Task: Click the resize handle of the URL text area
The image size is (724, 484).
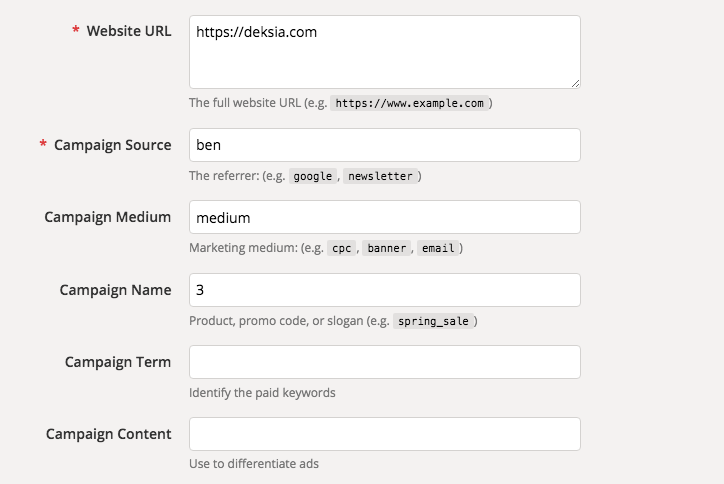Action: (x=575, y=83)
